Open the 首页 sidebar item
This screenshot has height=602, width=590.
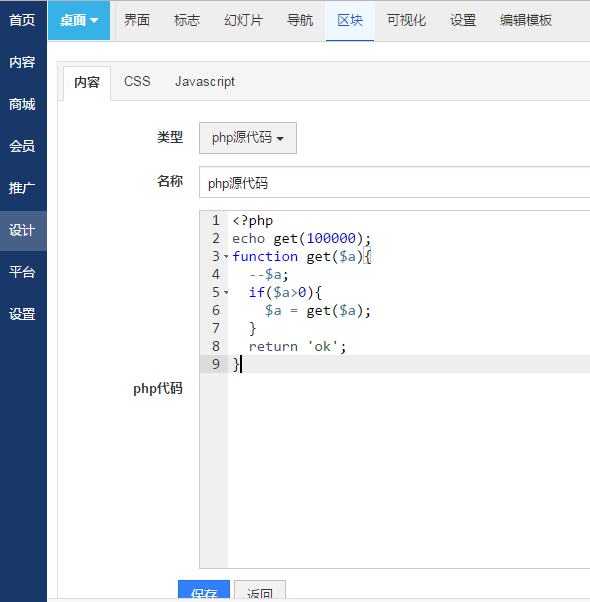coord(23,20)
